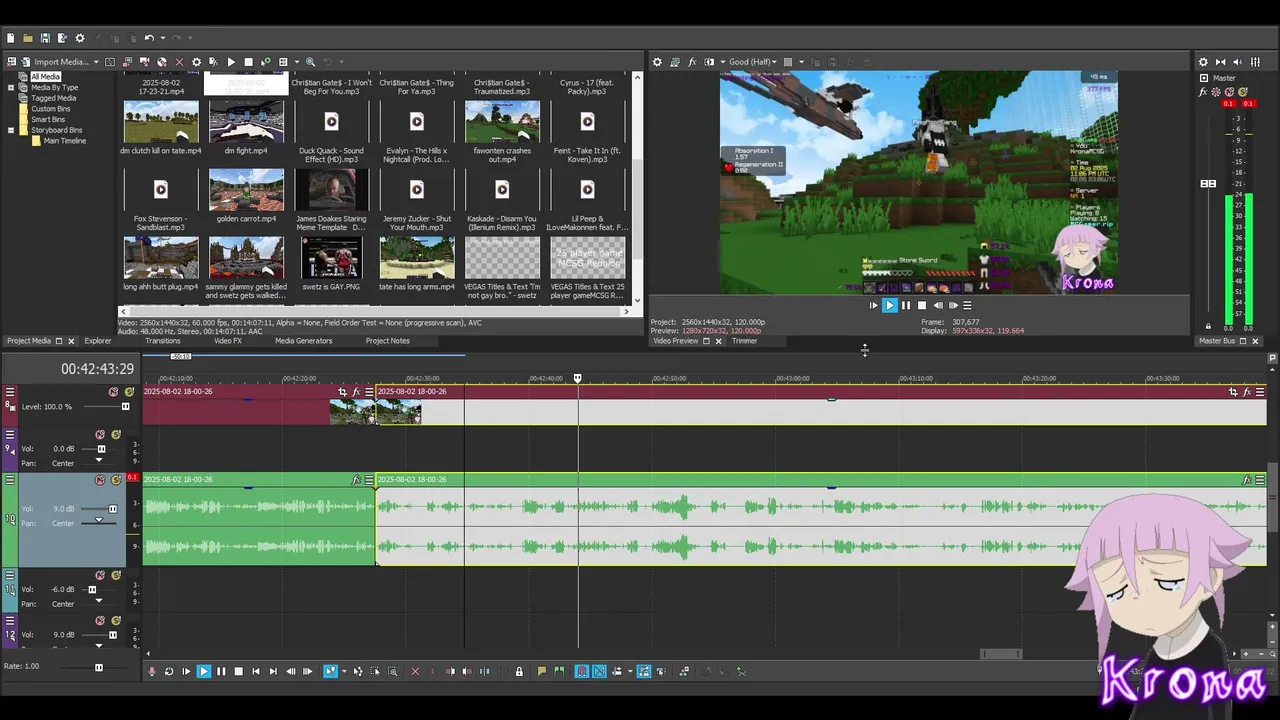1280x720 pixels.
Task: Click the highlighted Play button in transport
Action: click(x=203, y=672)
